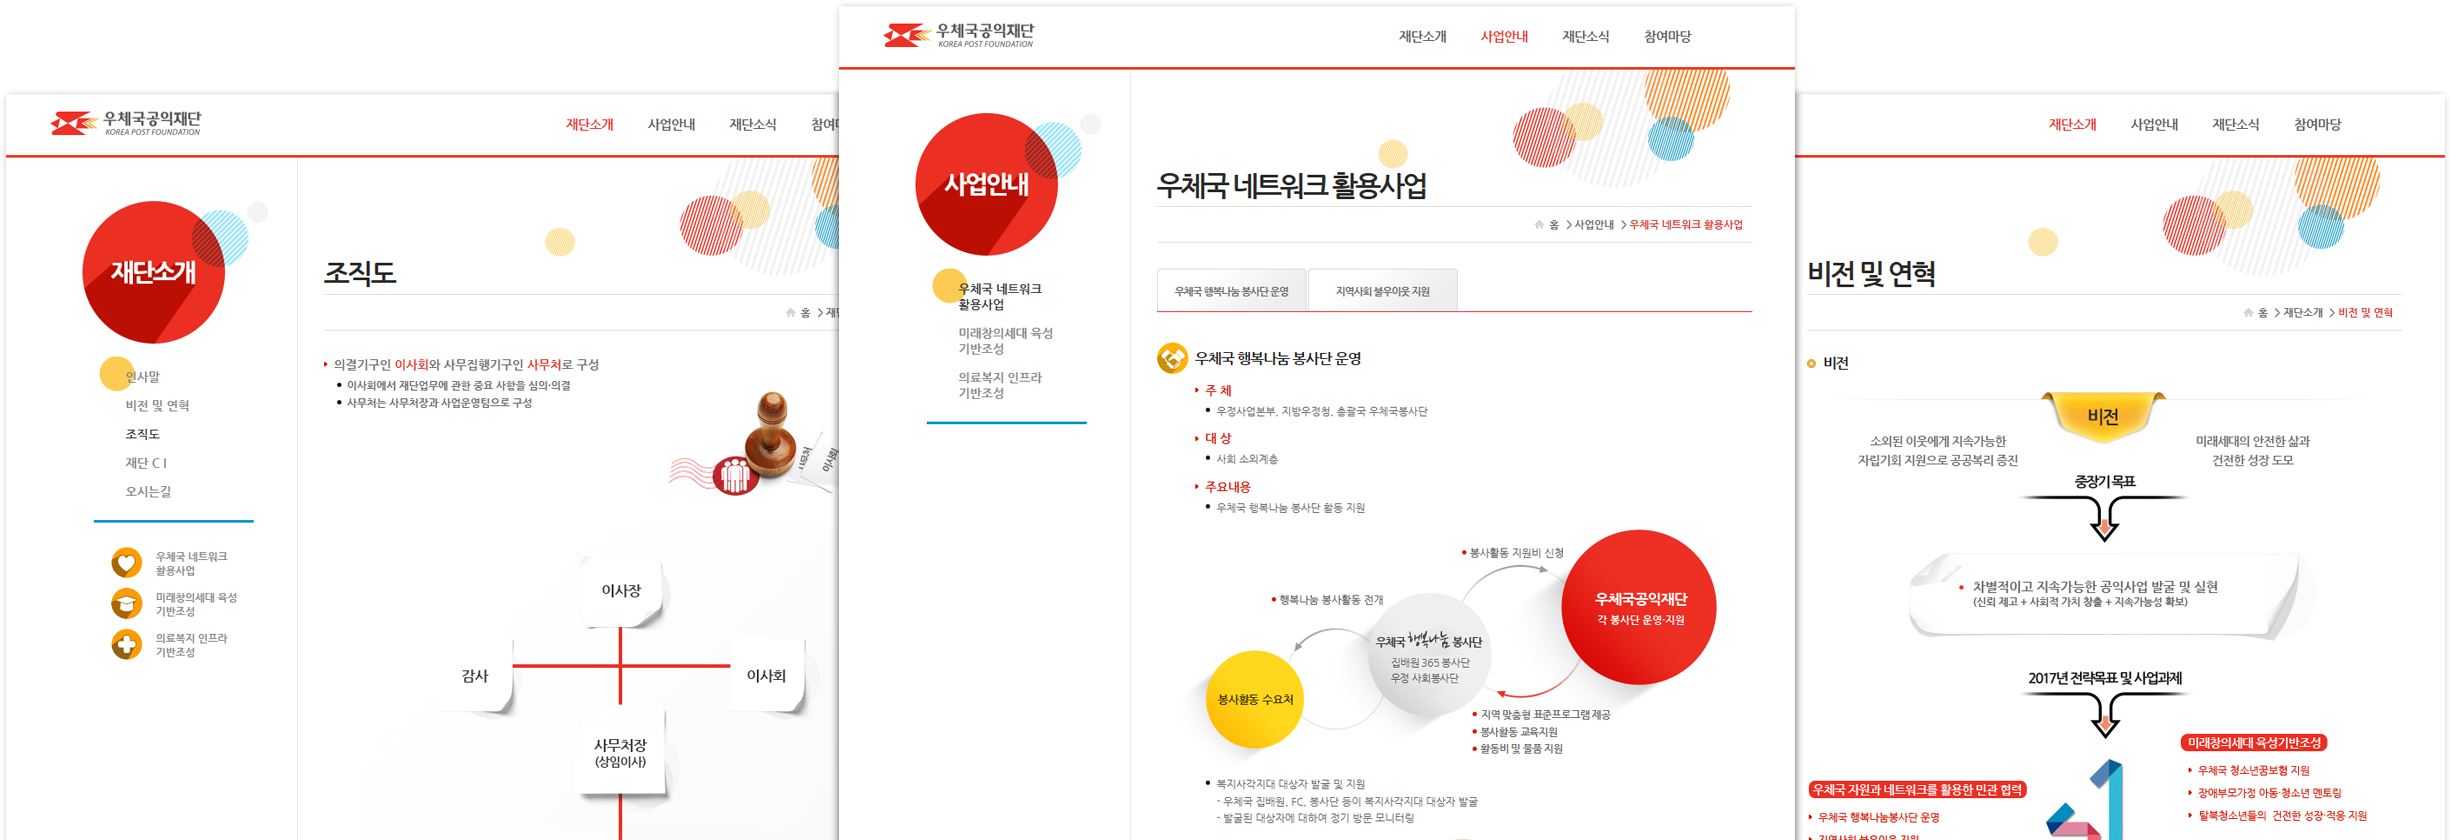The width and height of the screenshot is (2451, 840).
Task: Click graduation cap icon for 미래창의세대 육성
Action: 126,604
